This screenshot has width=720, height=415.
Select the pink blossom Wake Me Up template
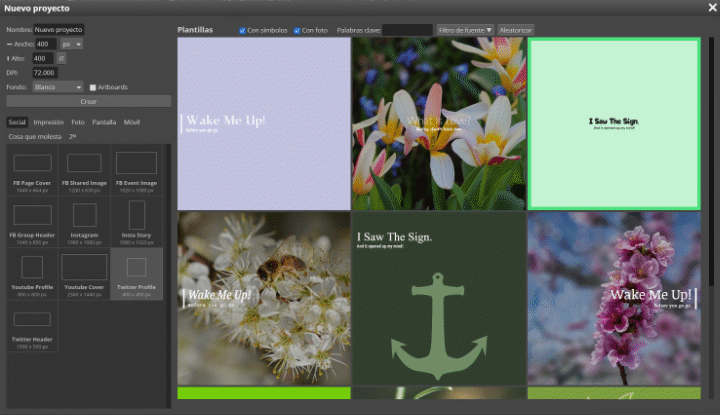click(614, 298)
